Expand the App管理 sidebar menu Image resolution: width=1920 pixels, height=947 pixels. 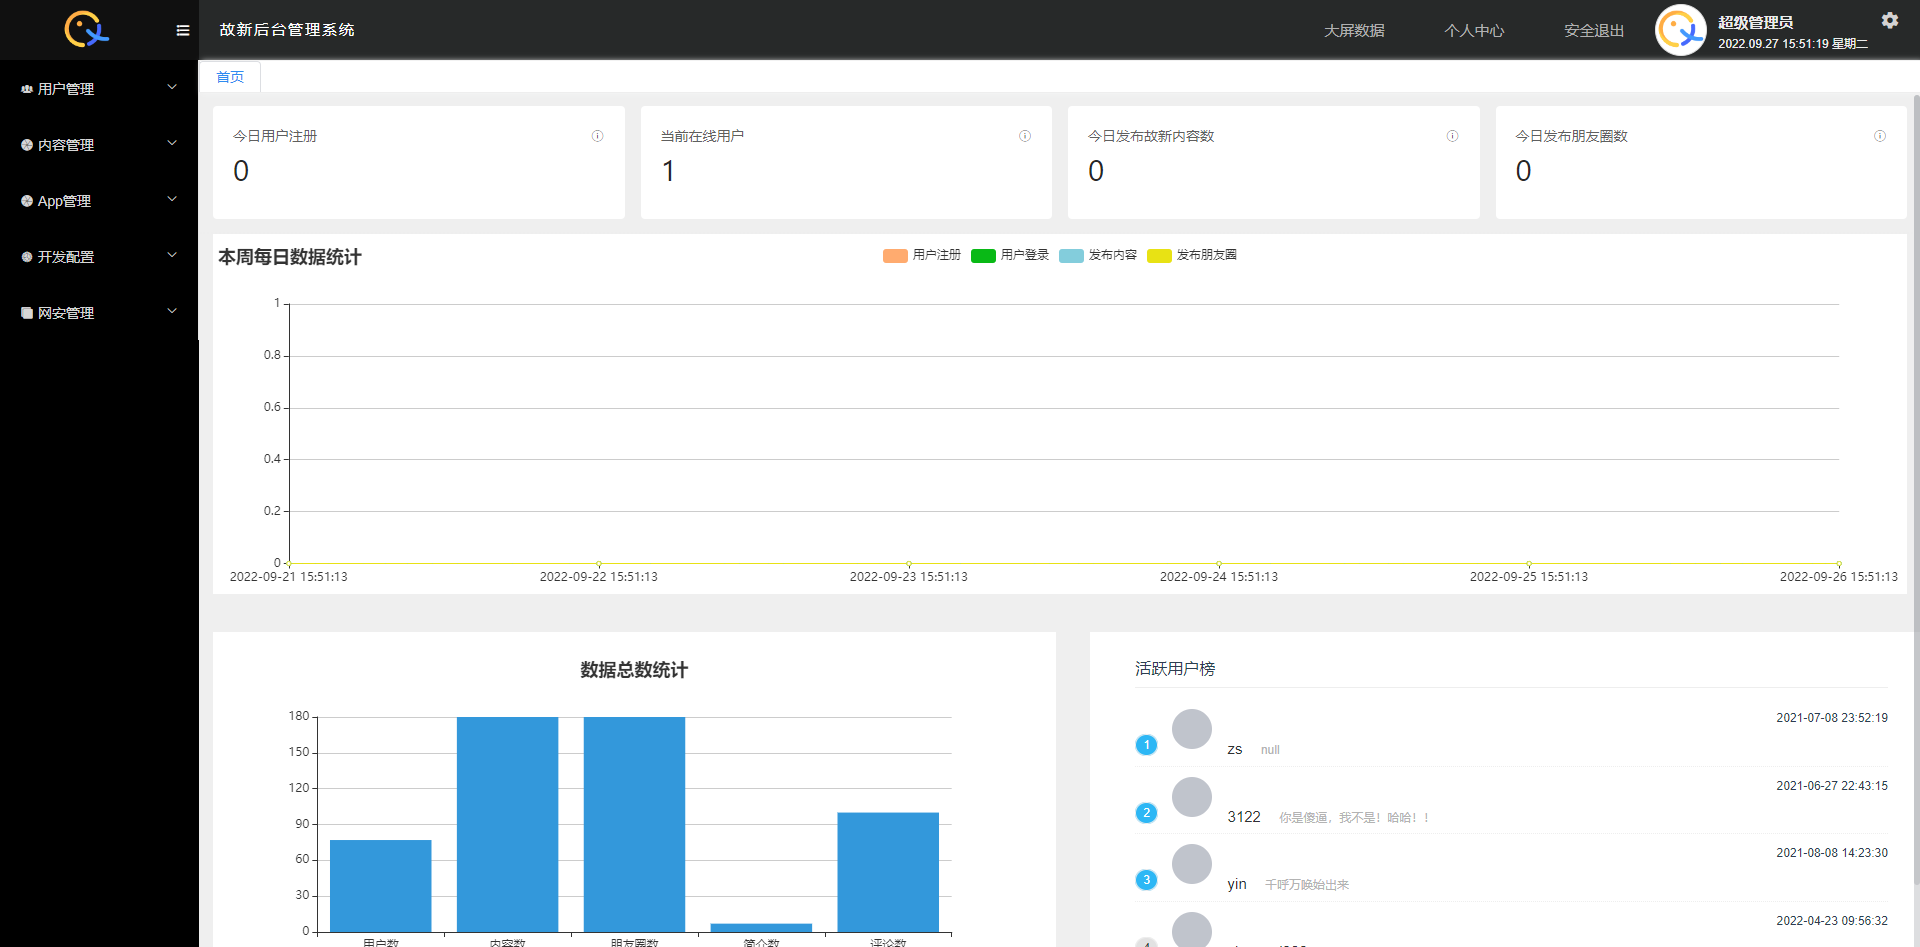[x=98, y=201]
